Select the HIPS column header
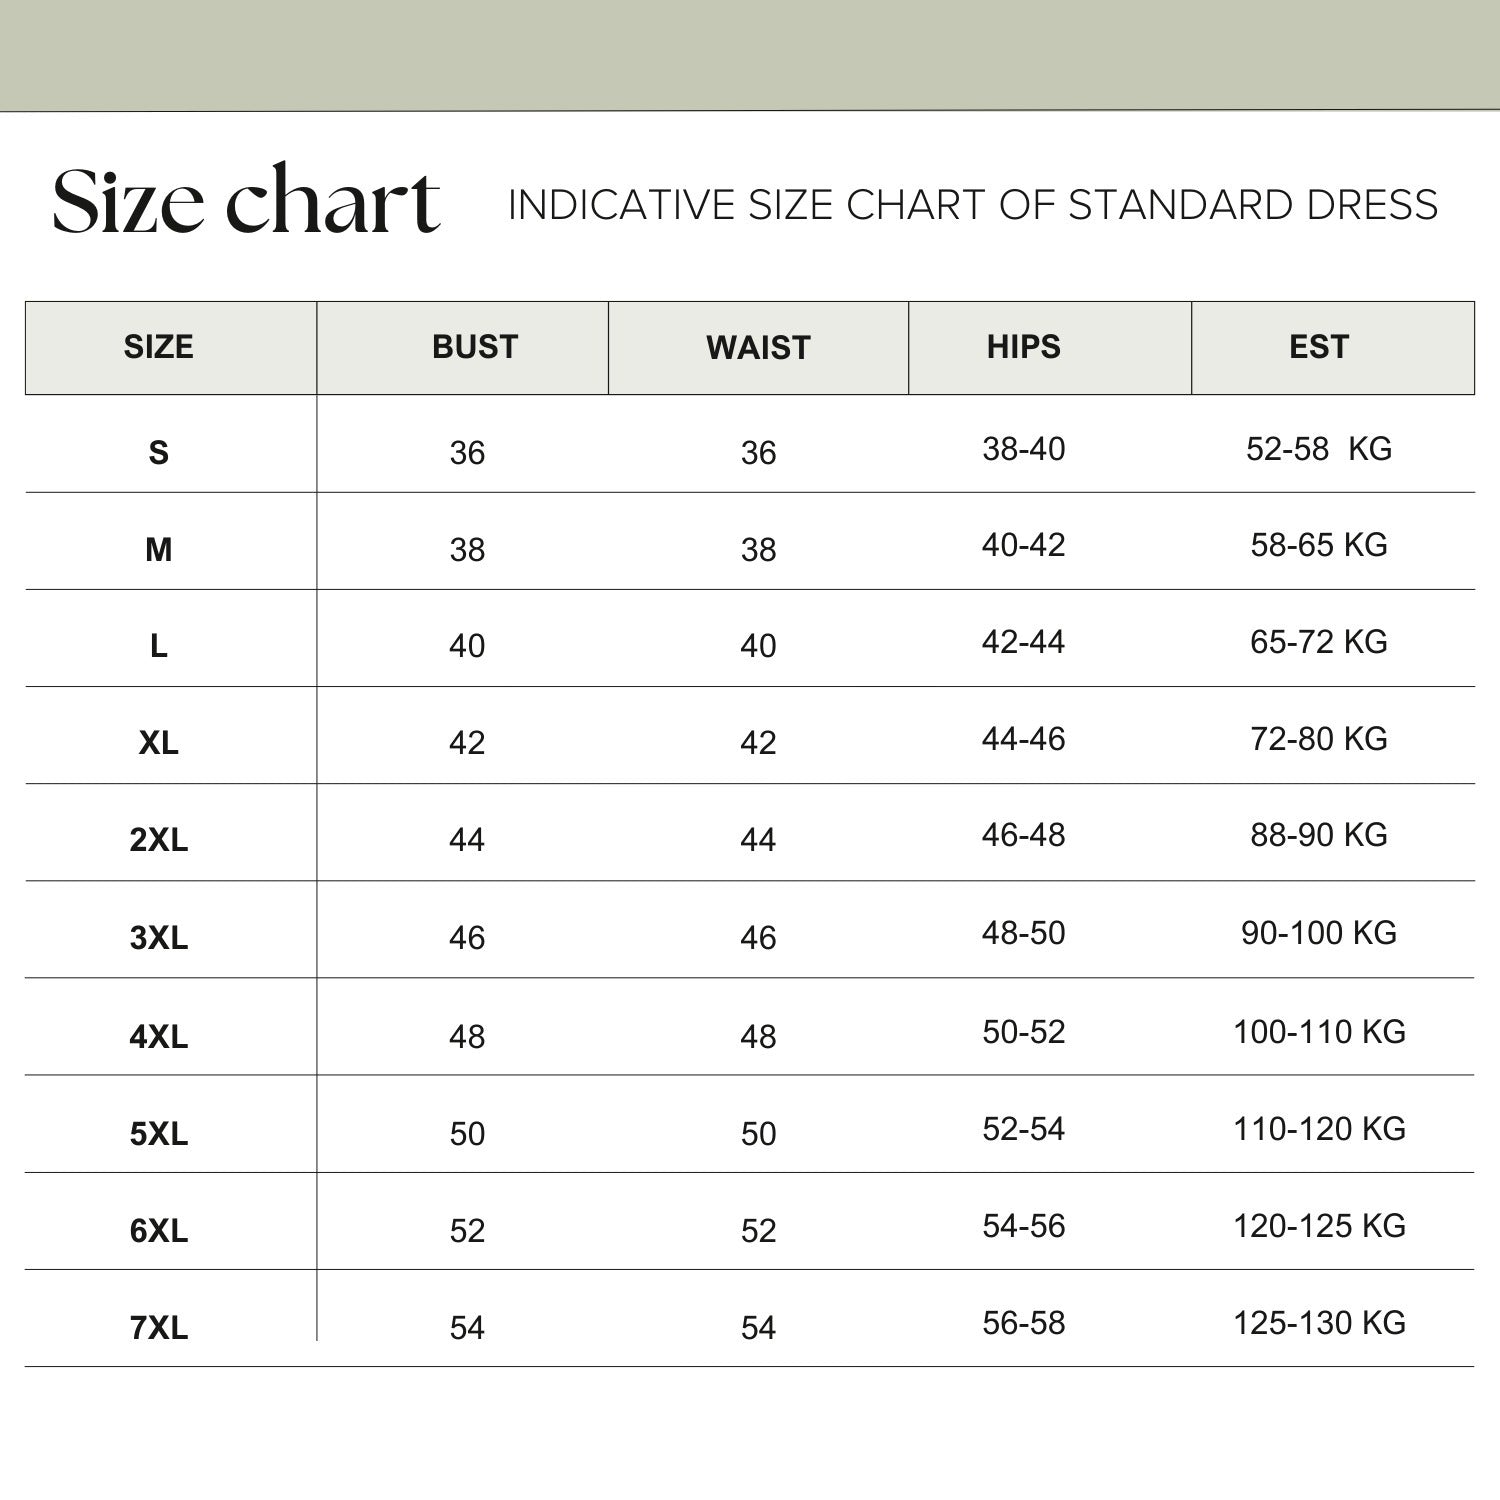Image resolution: width=1500 pixels, height=1500 pixels. point(1023,347)
